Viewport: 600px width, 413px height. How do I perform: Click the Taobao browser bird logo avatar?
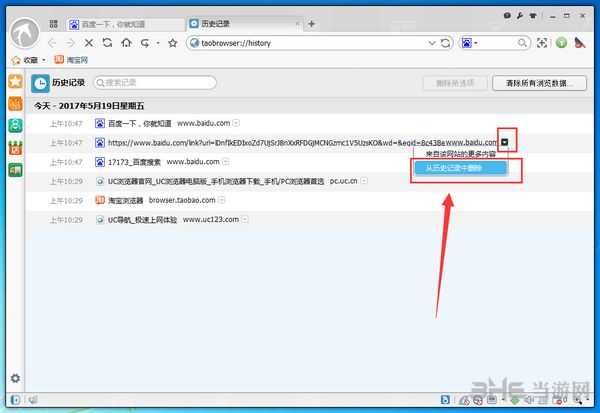(25, 34)
